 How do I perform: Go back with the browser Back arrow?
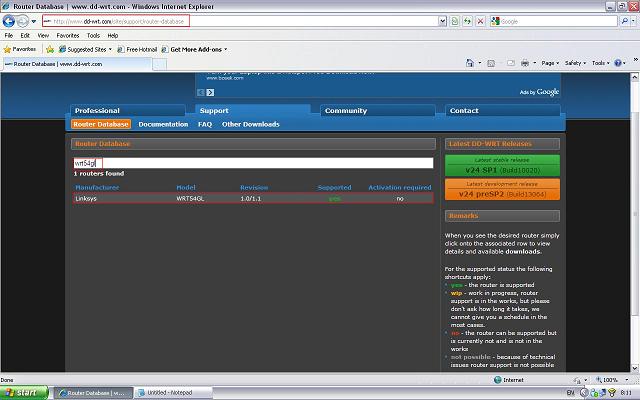(9, 21)
